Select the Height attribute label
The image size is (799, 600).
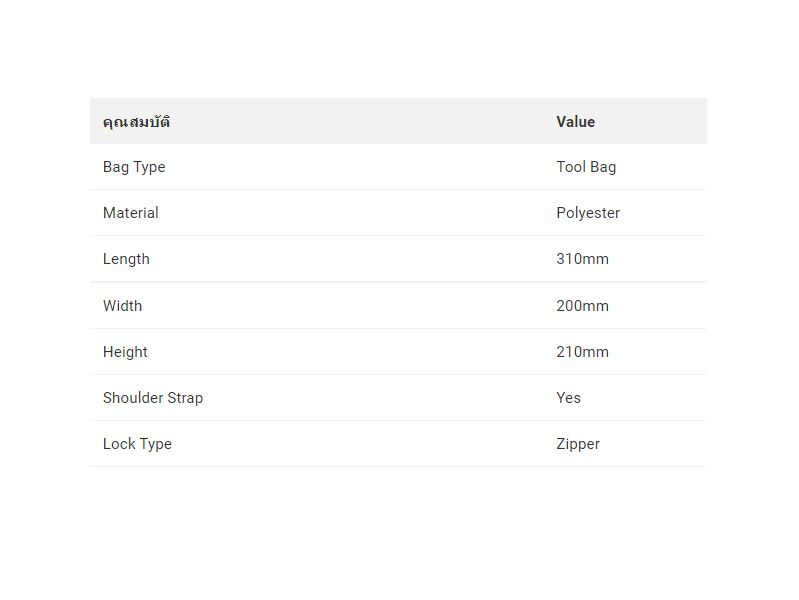pyautogui.click(x=125, y=352)
